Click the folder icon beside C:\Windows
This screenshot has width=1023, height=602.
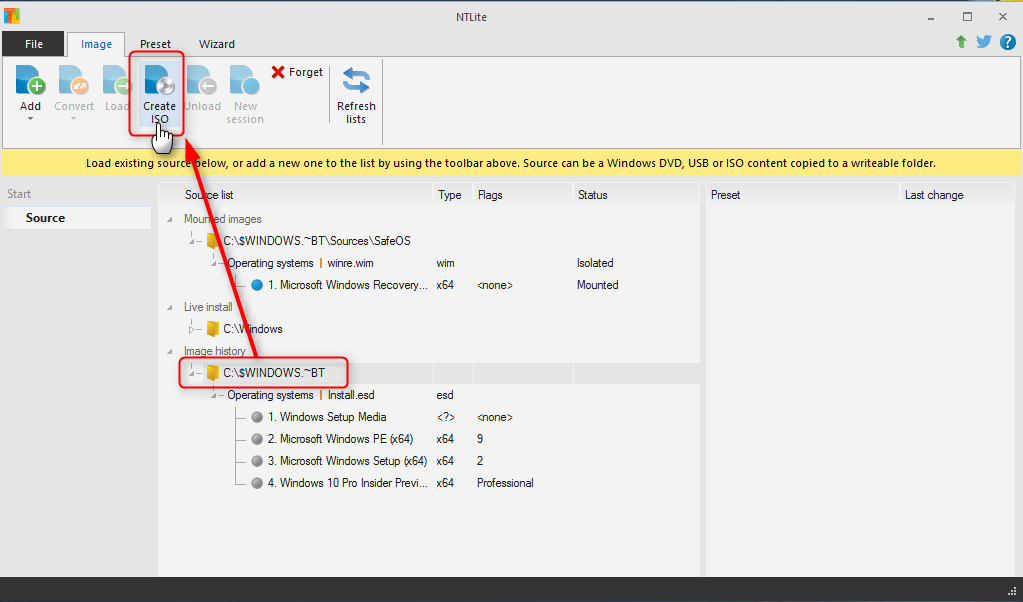tap(212, 329)
